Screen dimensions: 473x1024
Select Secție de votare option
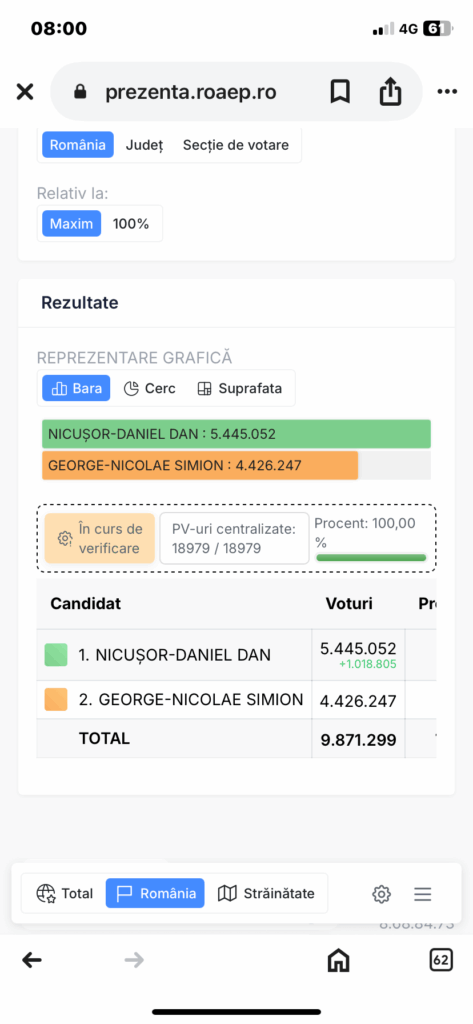[x=236, y=145]
